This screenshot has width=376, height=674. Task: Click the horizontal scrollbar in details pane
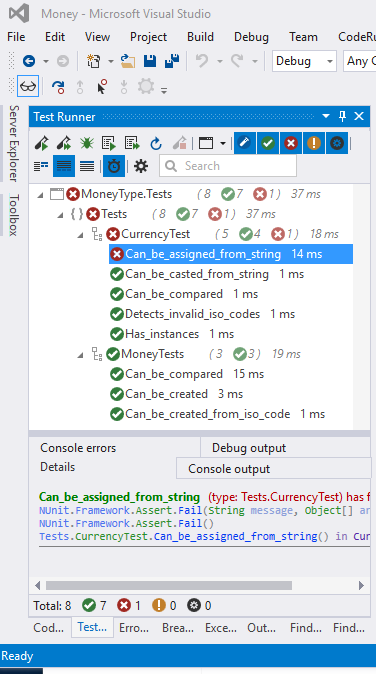[169, 585]
